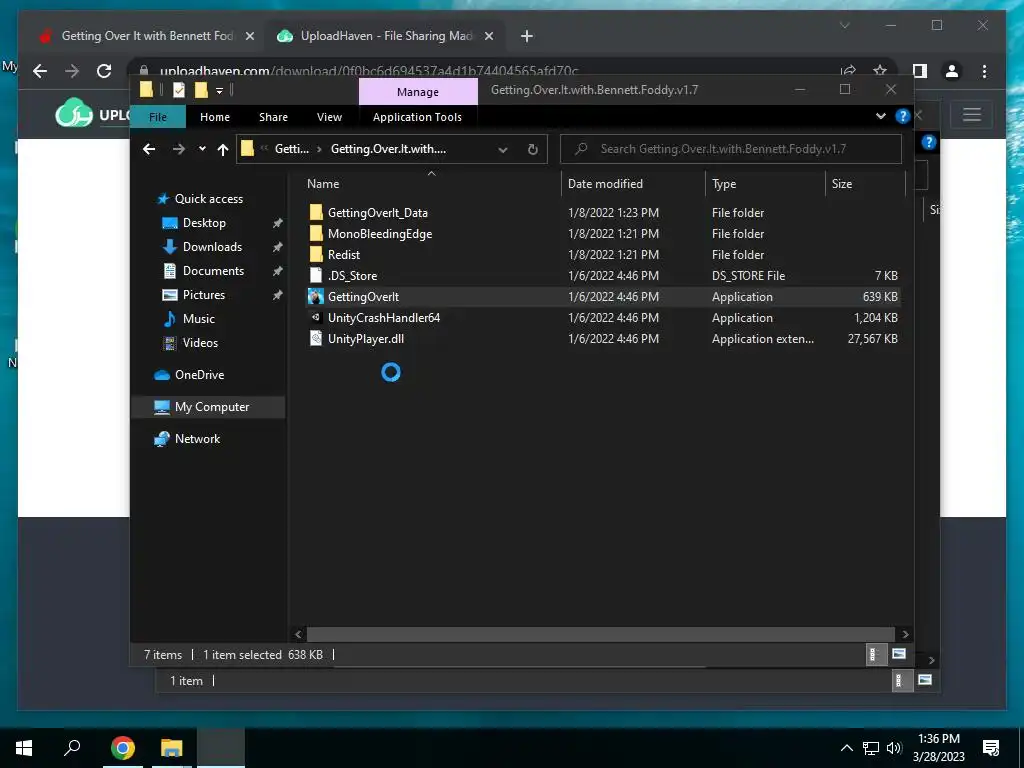
Task: Go forward in File Explorer
Action: [x=178, y=150]
